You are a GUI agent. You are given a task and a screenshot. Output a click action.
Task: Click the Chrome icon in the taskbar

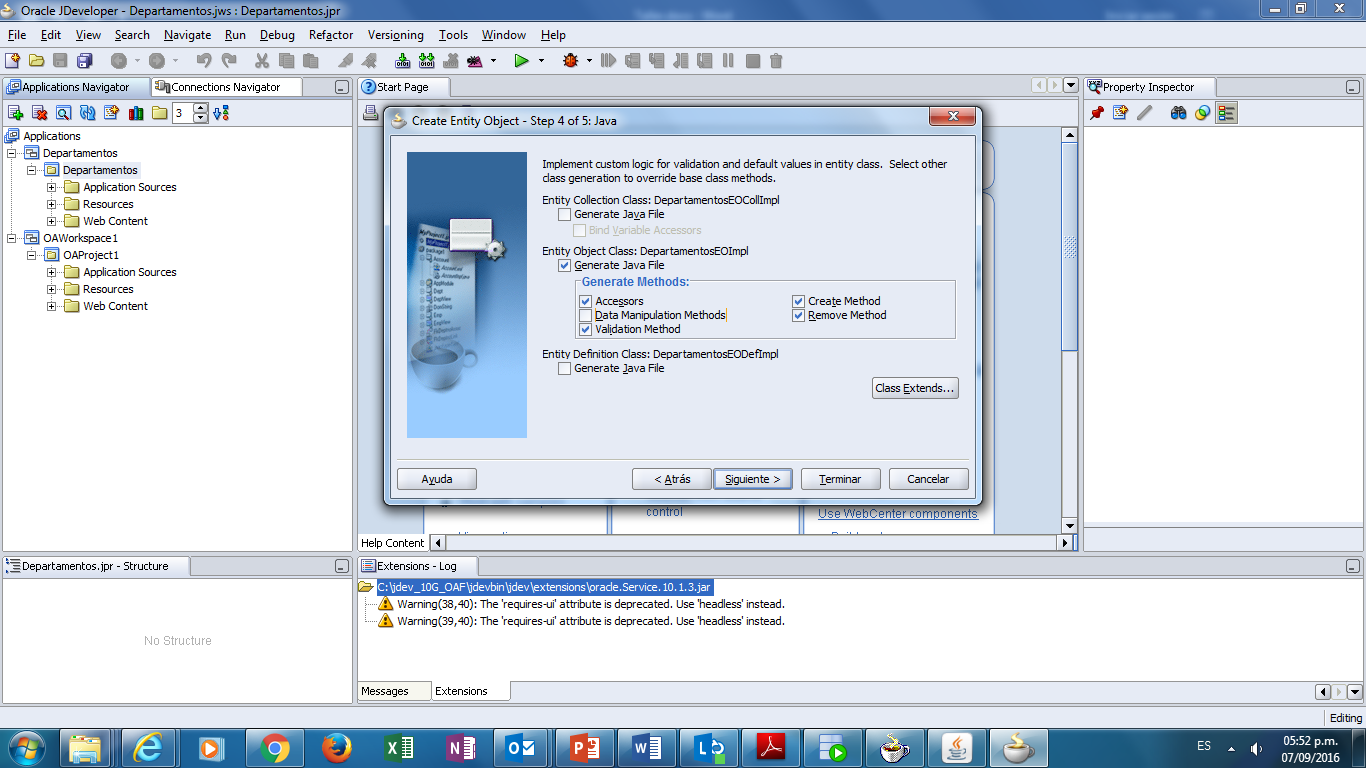[x=276, y=747]
